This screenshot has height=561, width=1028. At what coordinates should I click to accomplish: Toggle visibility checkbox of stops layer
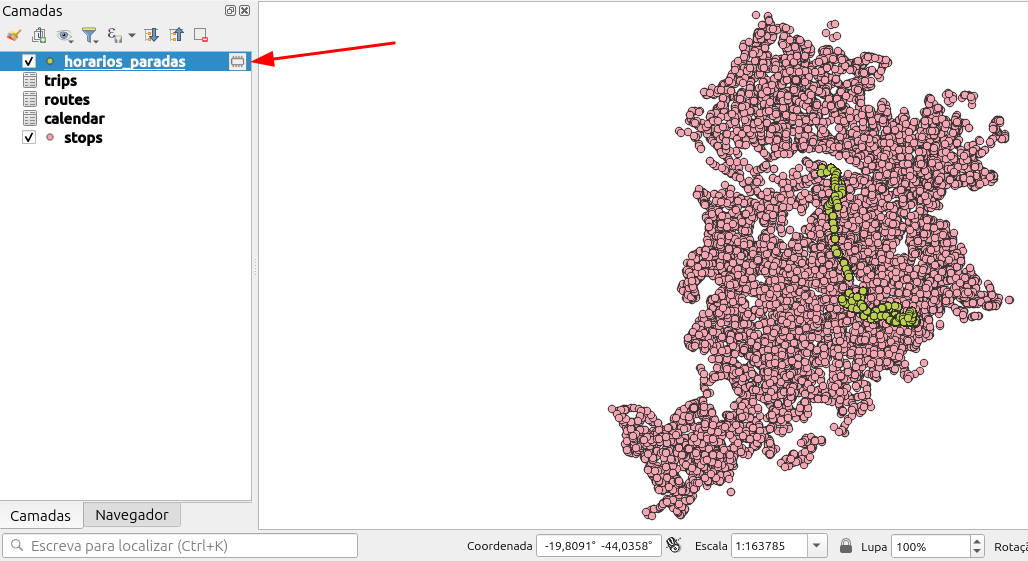point(29,137)
